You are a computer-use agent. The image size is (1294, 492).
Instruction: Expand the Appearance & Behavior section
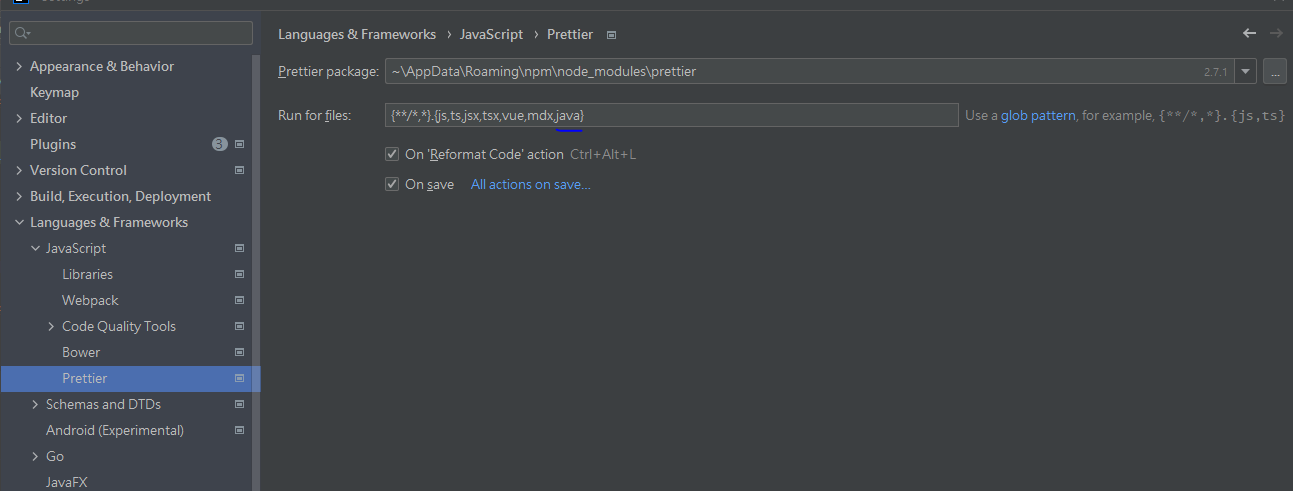click(x=19, y=66)
